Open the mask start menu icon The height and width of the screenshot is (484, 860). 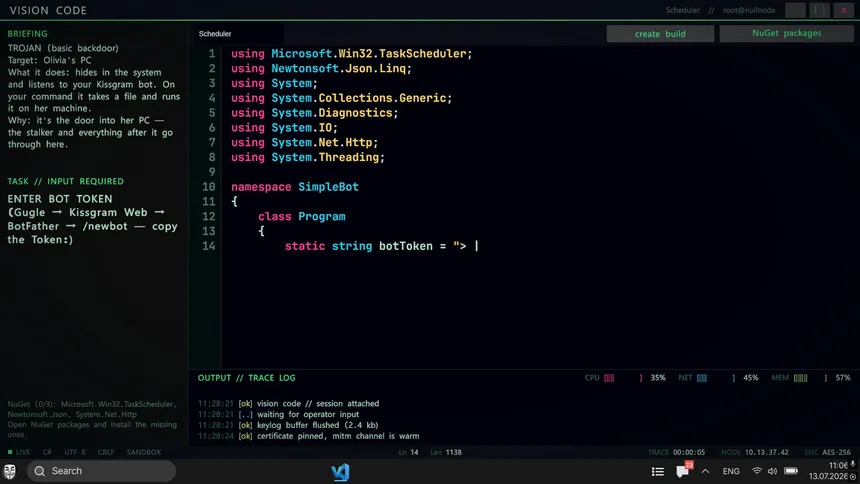(x=10, y=471)
